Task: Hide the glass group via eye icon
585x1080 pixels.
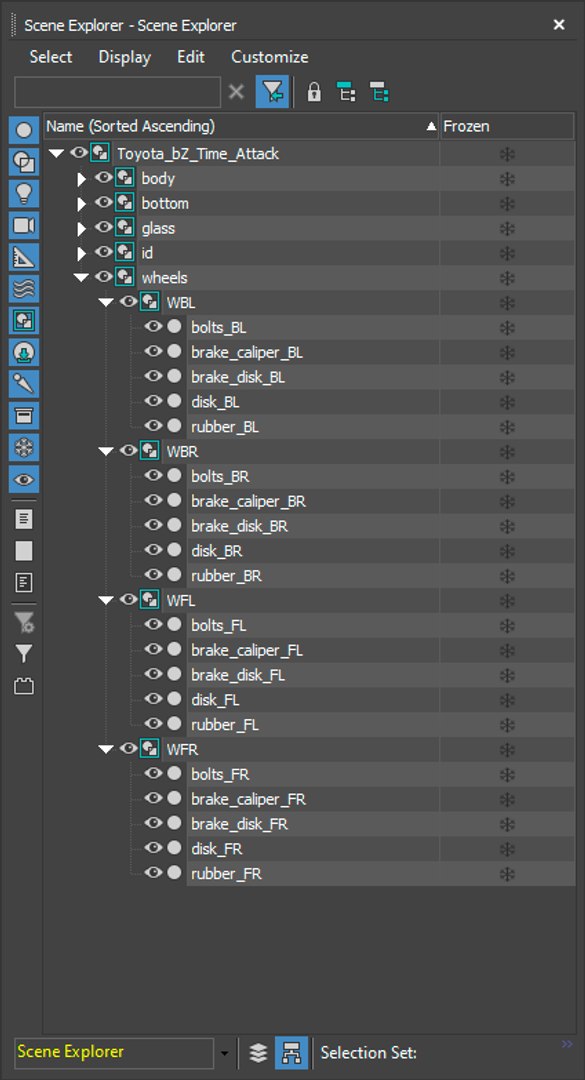Action: pos(103,227)
